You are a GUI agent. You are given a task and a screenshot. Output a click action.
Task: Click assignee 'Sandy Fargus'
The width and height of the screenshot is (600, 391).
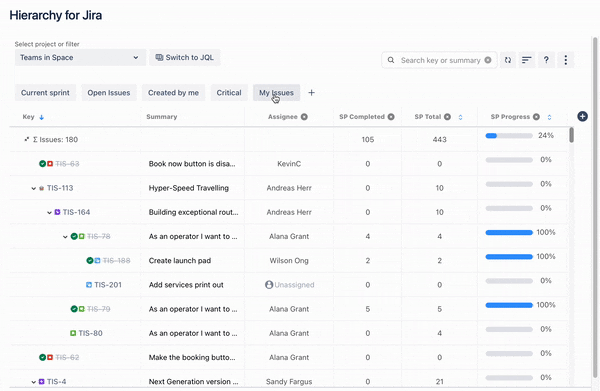pyautogui.click(x=289, y=381)
